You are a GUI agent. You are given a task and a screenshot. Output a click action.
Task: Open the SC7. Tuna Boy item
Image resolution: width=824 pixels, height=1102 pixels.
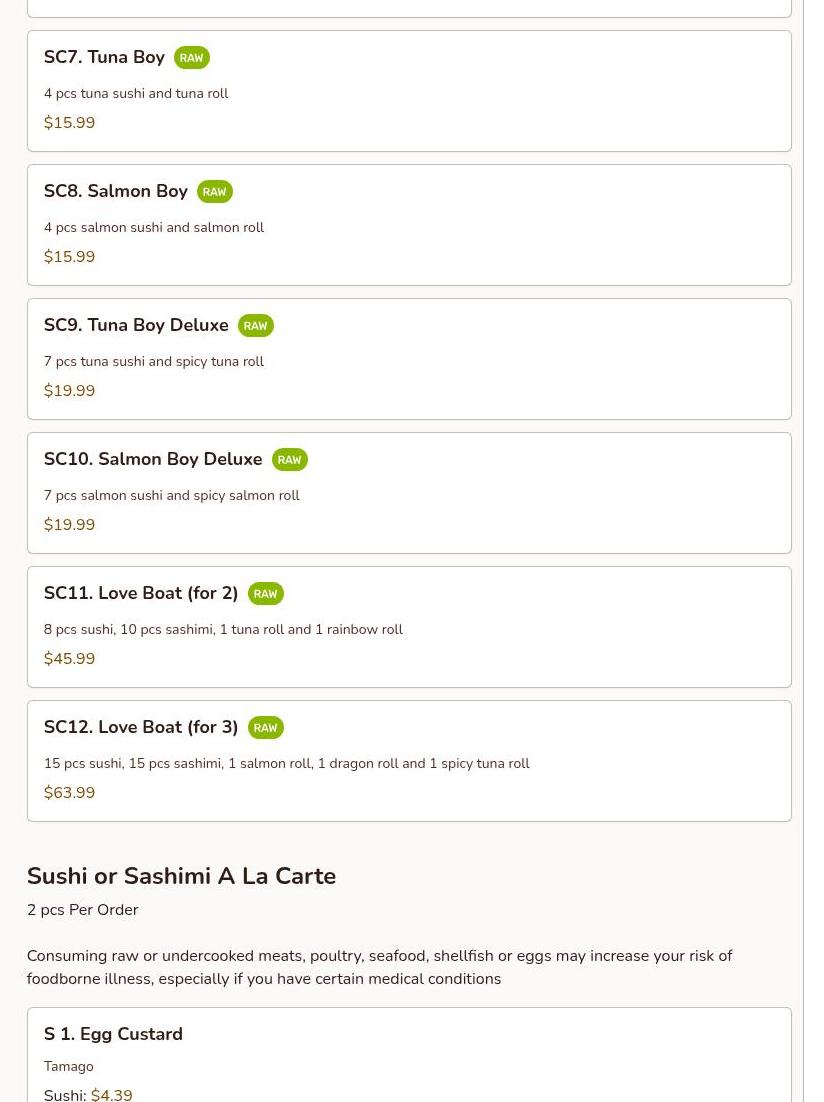409,91
